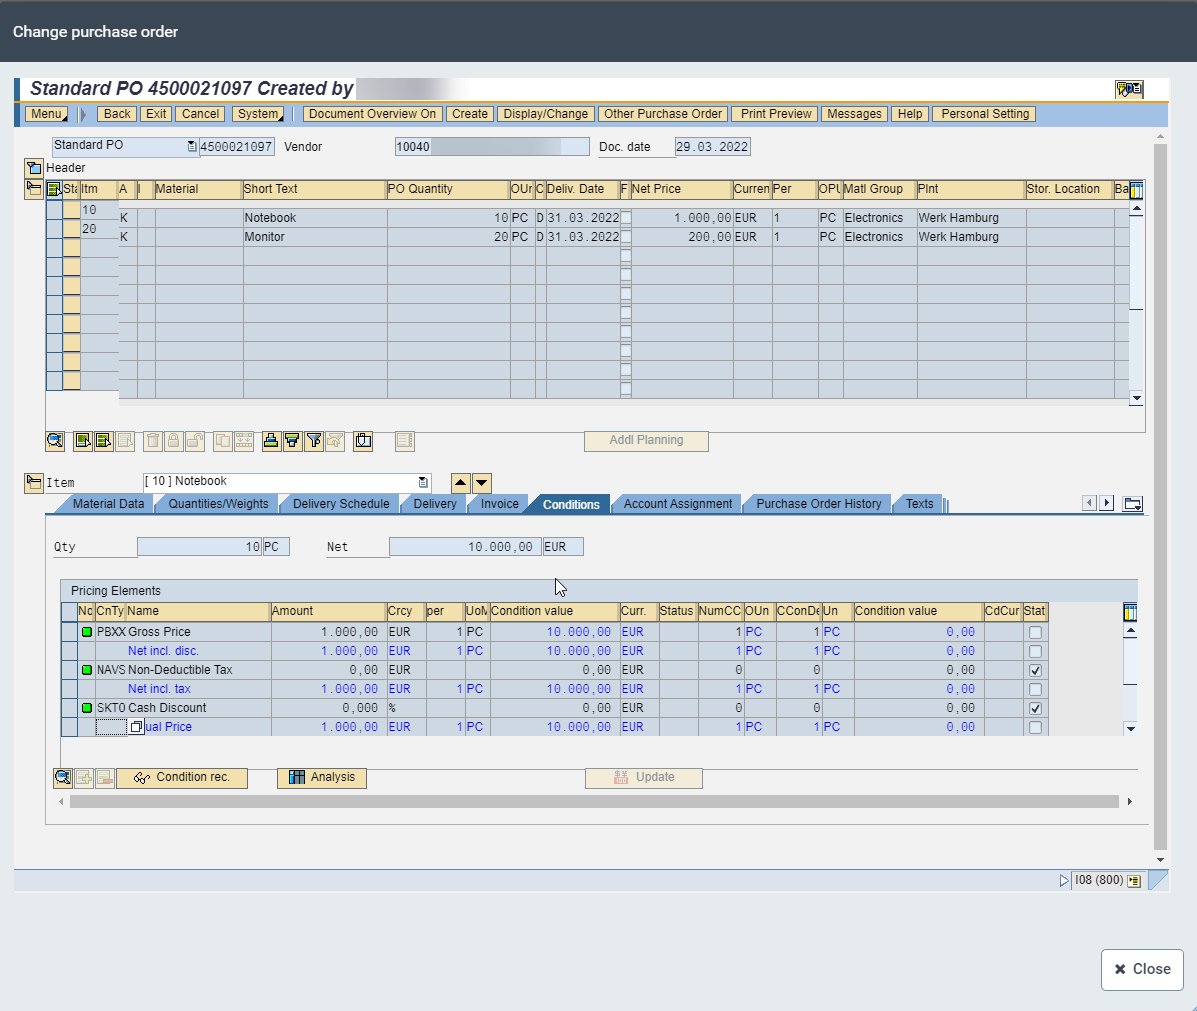Switch to the Delivery Schedule tab

coord(341,504)
